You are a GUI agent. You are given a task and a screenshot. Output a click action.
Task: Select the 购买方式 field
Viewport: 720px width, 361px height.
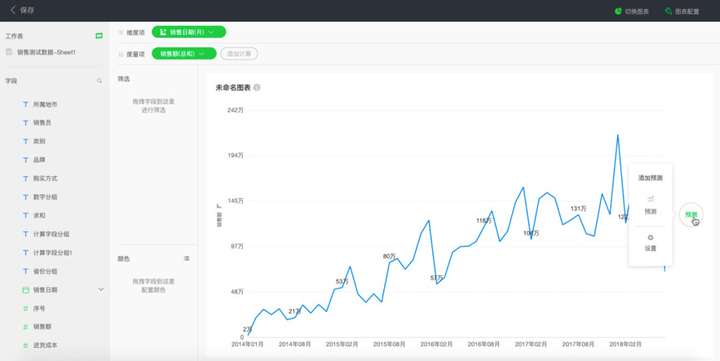(x=45, y=178)
